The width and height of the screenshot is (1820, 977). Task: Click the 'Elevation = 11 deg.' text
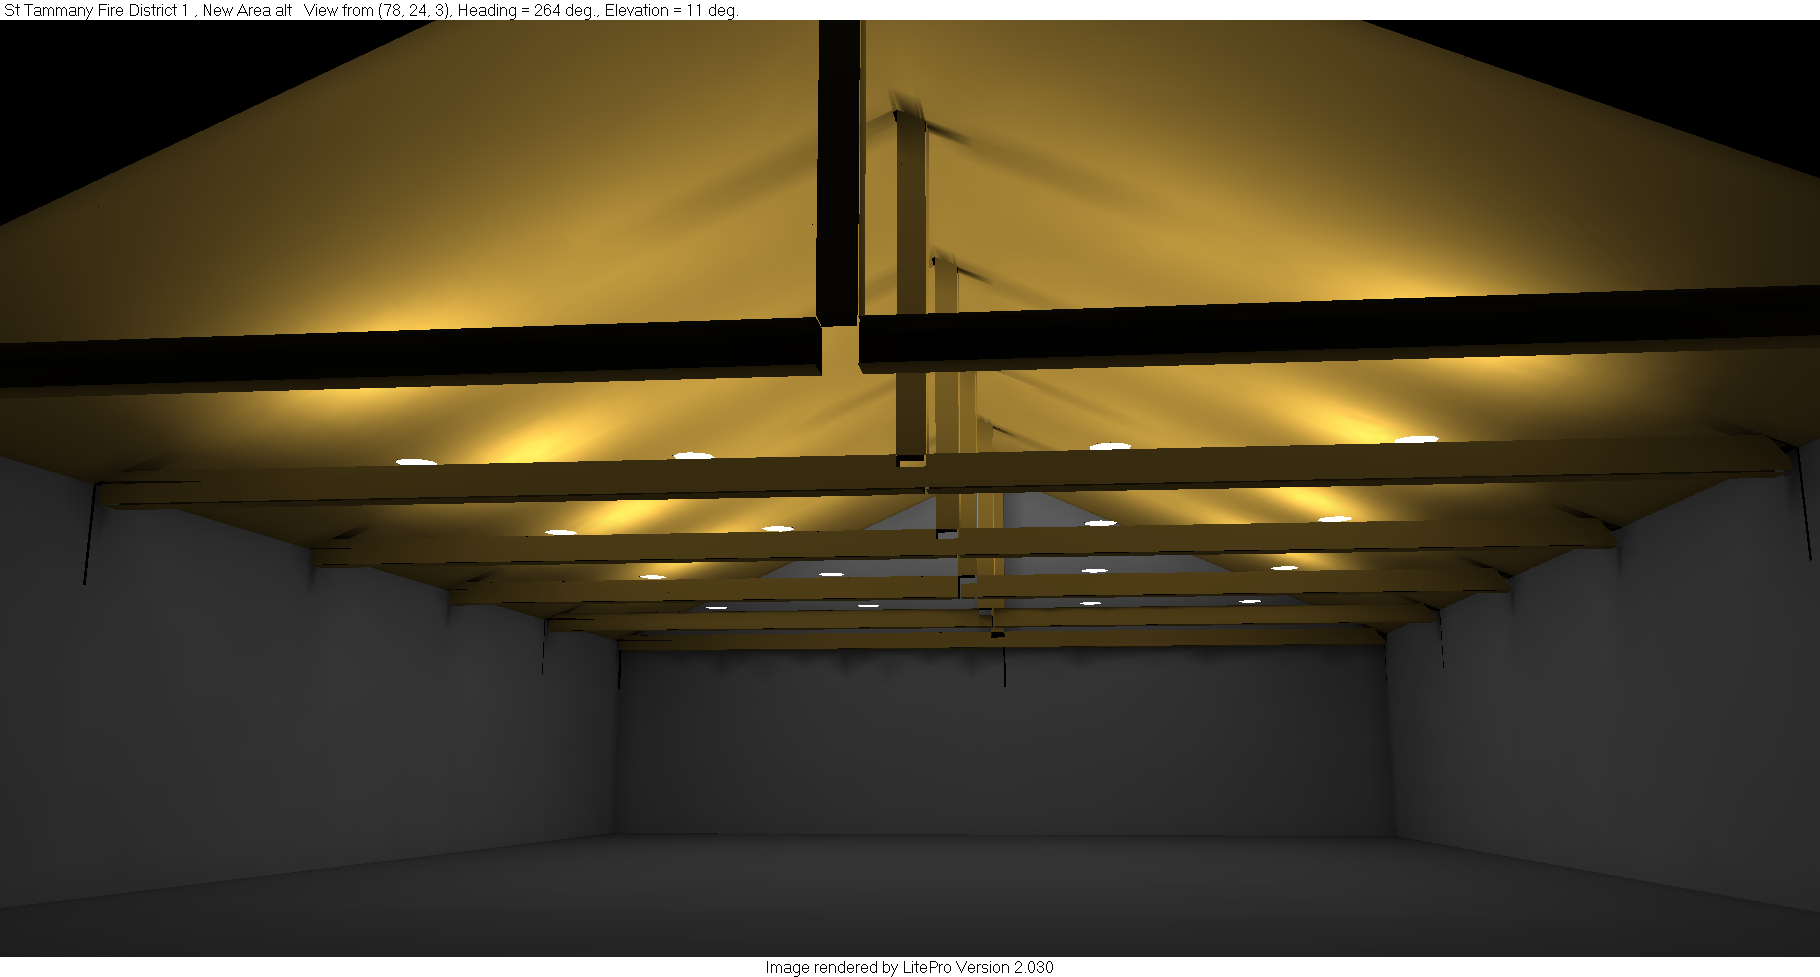671,10
